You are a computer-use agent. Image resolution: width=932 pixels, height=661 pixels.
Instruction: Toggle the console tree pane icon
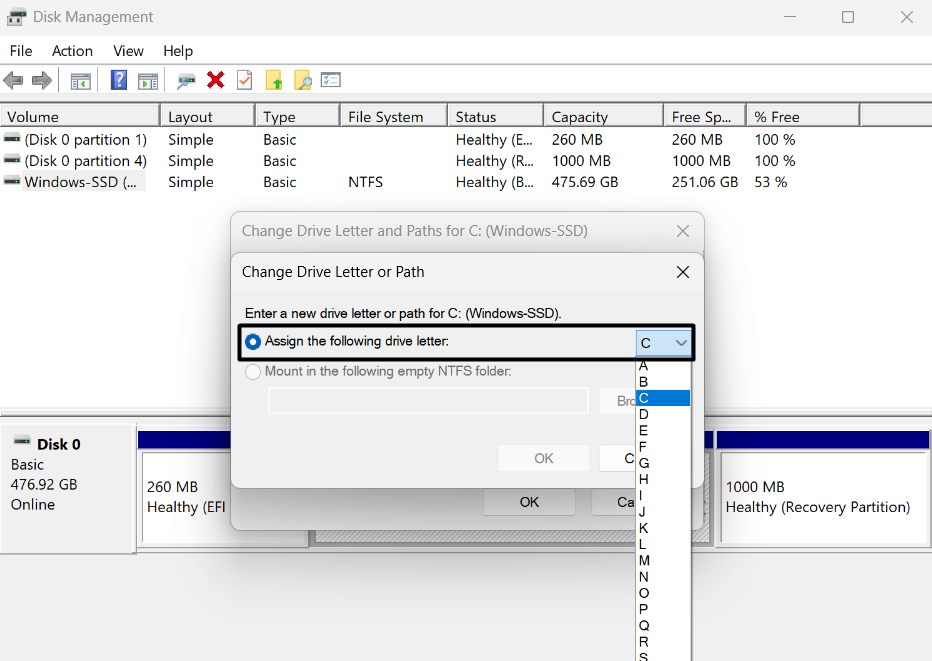pos(81,80)
